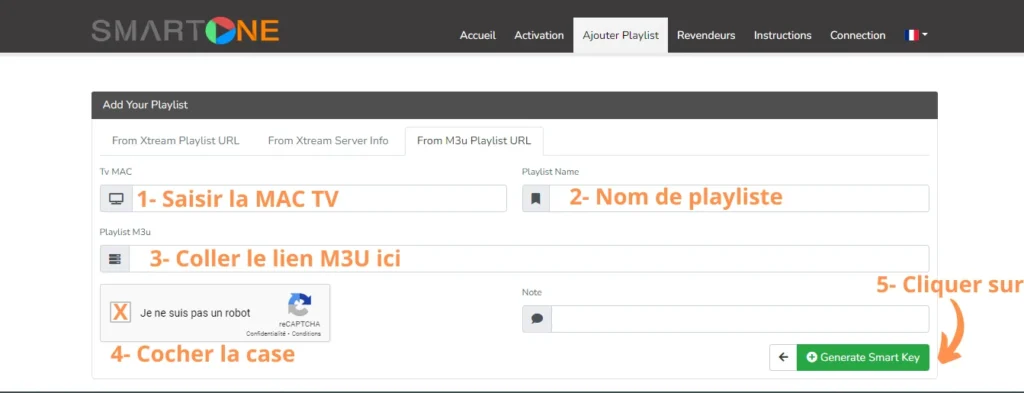This screenshot has height=393, width=1024.
Task: Open the Accueil page
Action: point(477,35)
